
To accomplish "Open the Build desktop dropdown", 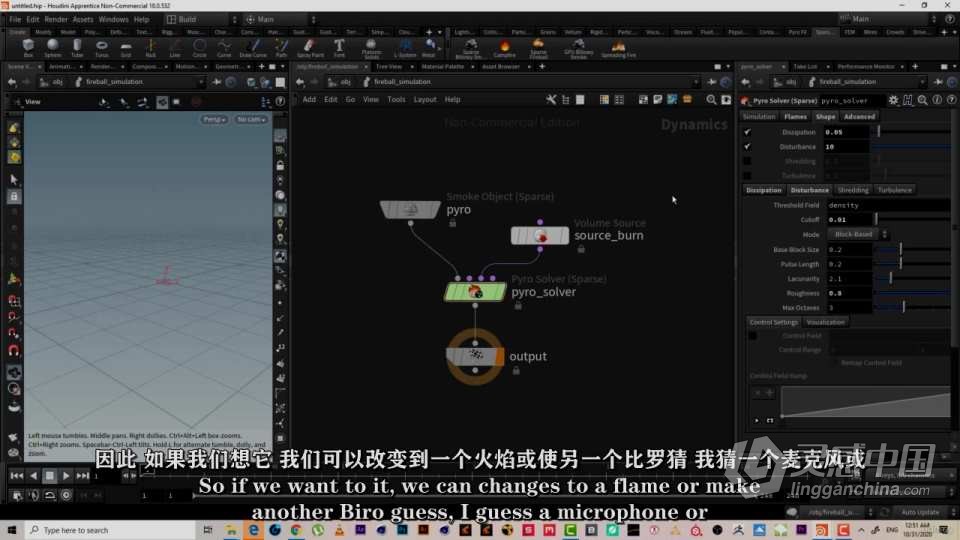I will (201, 20).
